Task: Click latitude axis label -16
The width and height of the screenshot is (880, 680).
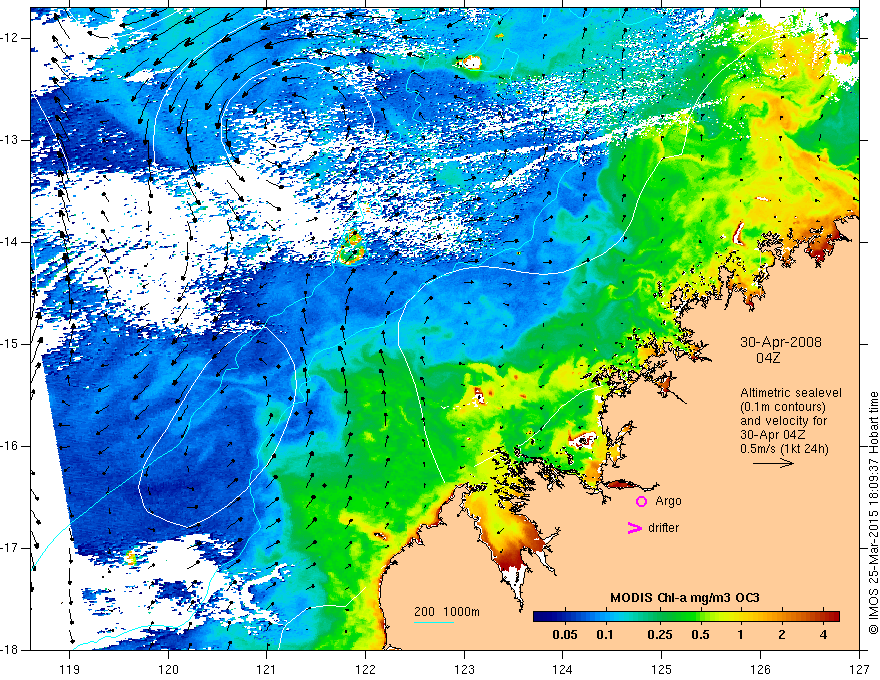Action: (10, 446)
